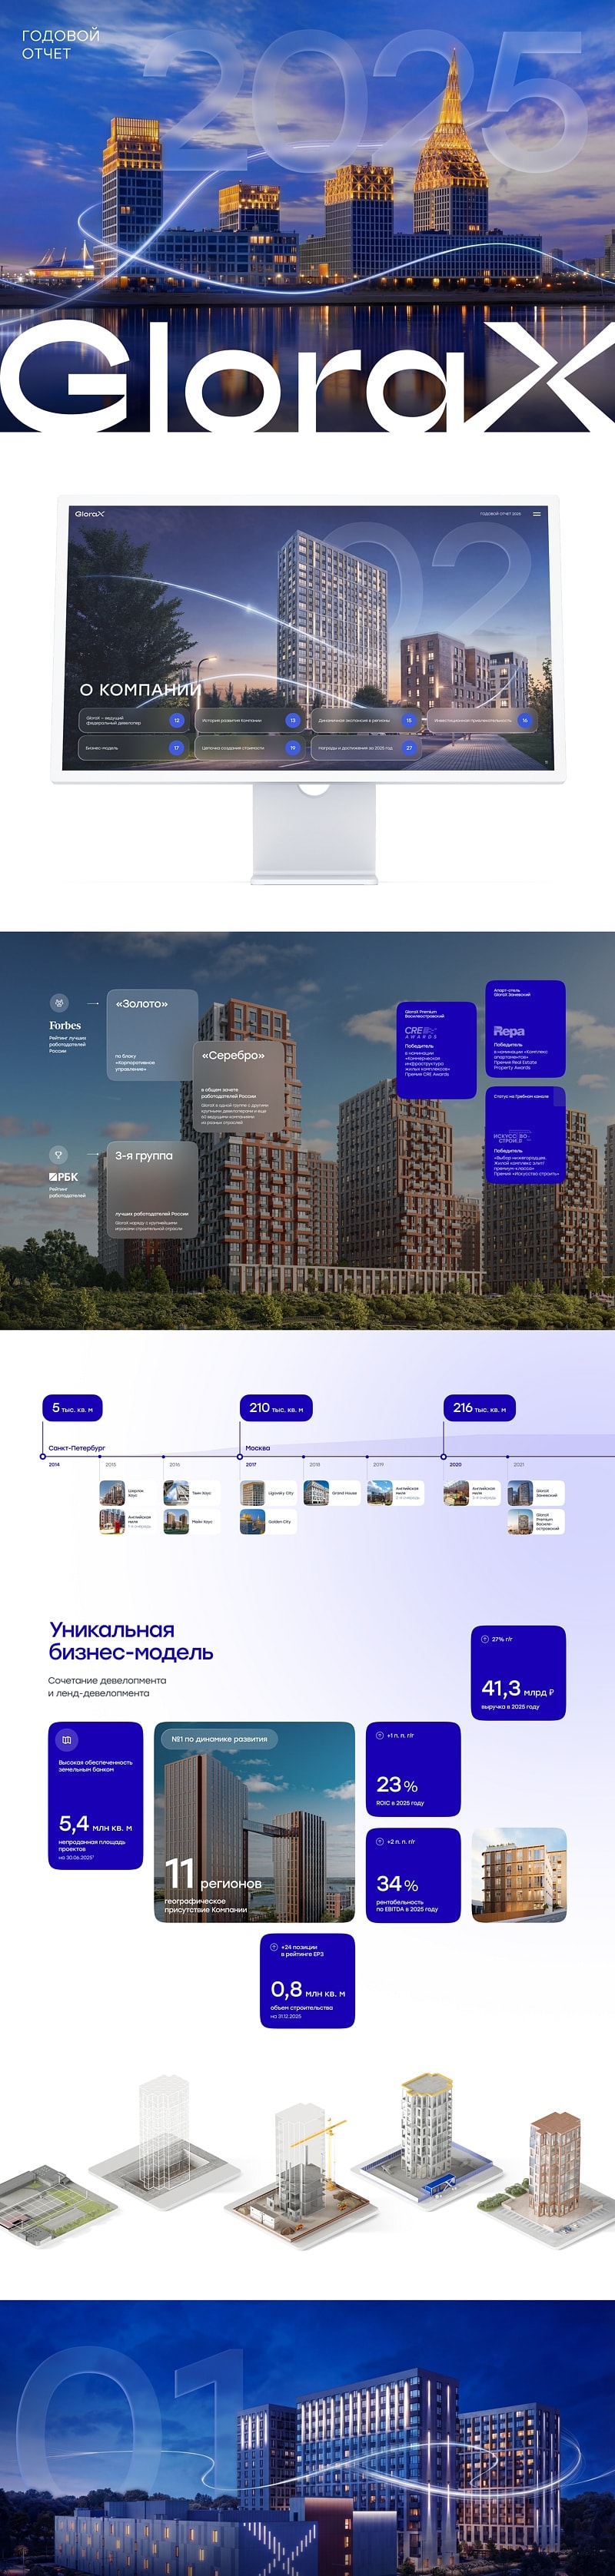Open the '34% рентабельность по EBITDA' card
The image size is (615, 2576).
413,1875
